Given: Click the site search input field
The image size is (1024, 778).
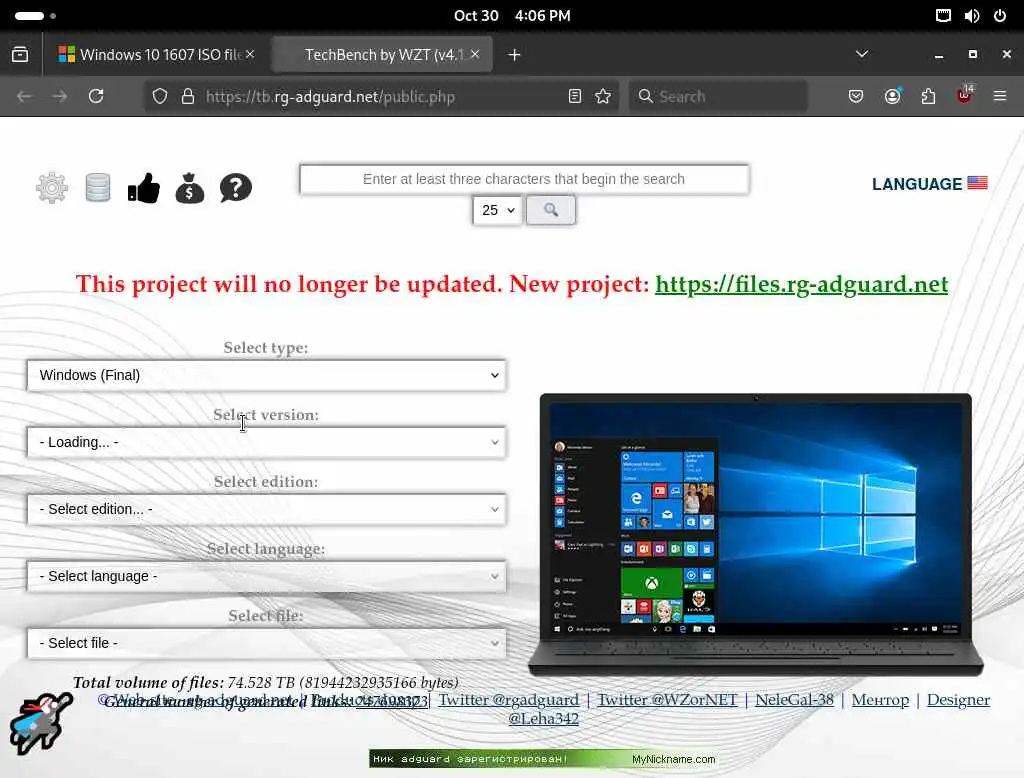Looking at the screenshot, I should pos(524,179).
